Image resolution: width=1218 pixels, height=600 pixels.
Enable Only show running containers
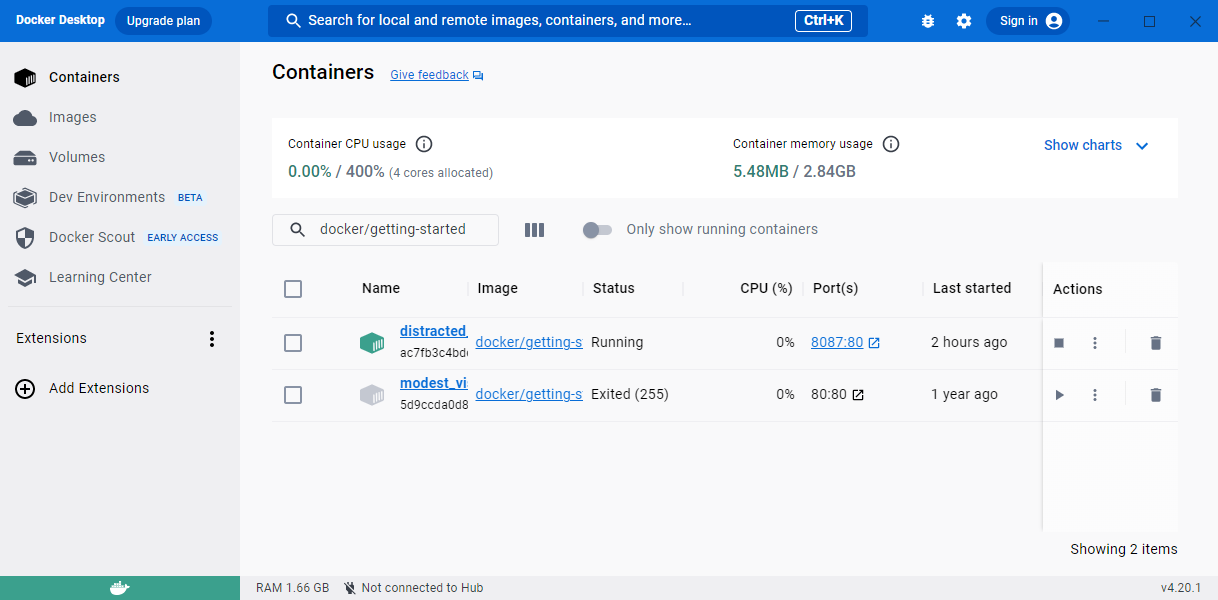(597, 229)
